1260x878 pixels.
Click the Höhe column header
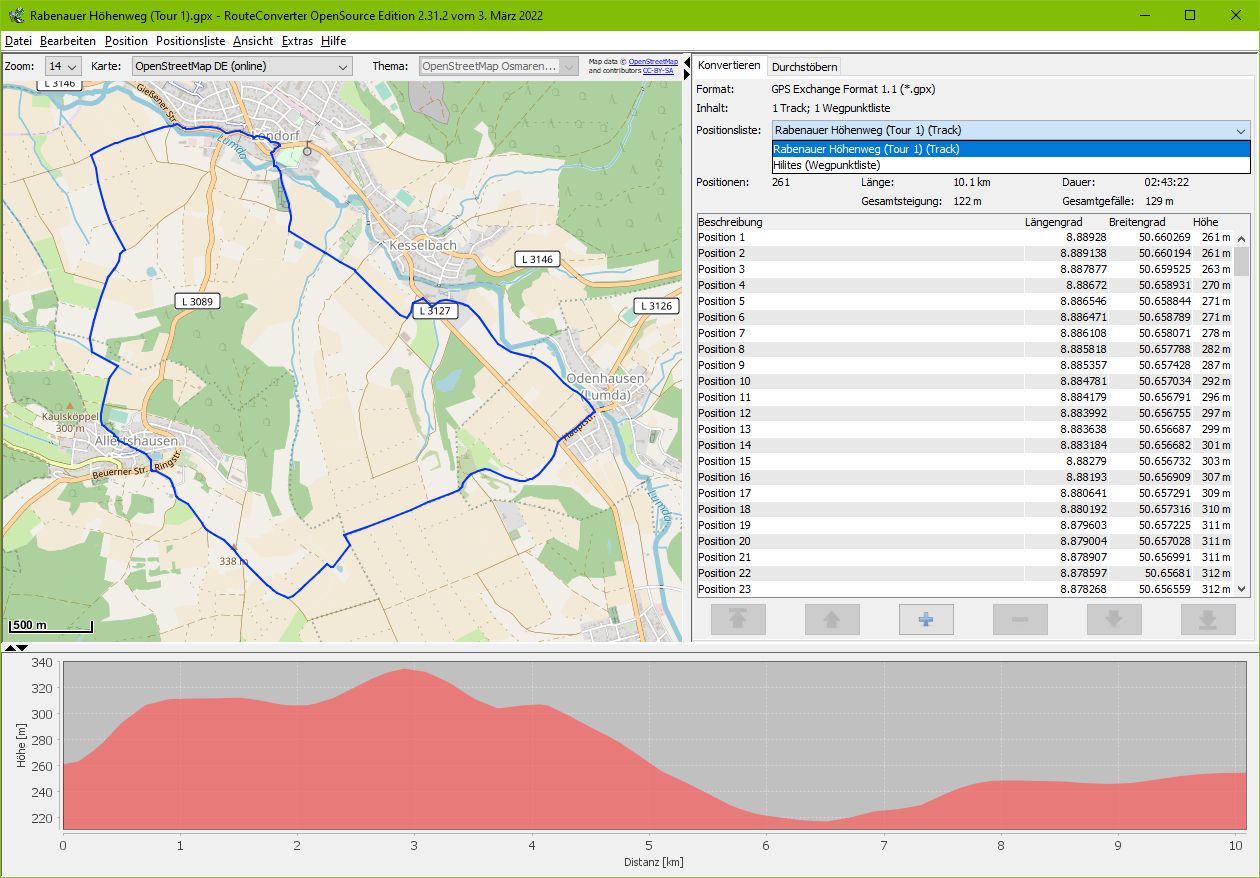coord(1205,221)
